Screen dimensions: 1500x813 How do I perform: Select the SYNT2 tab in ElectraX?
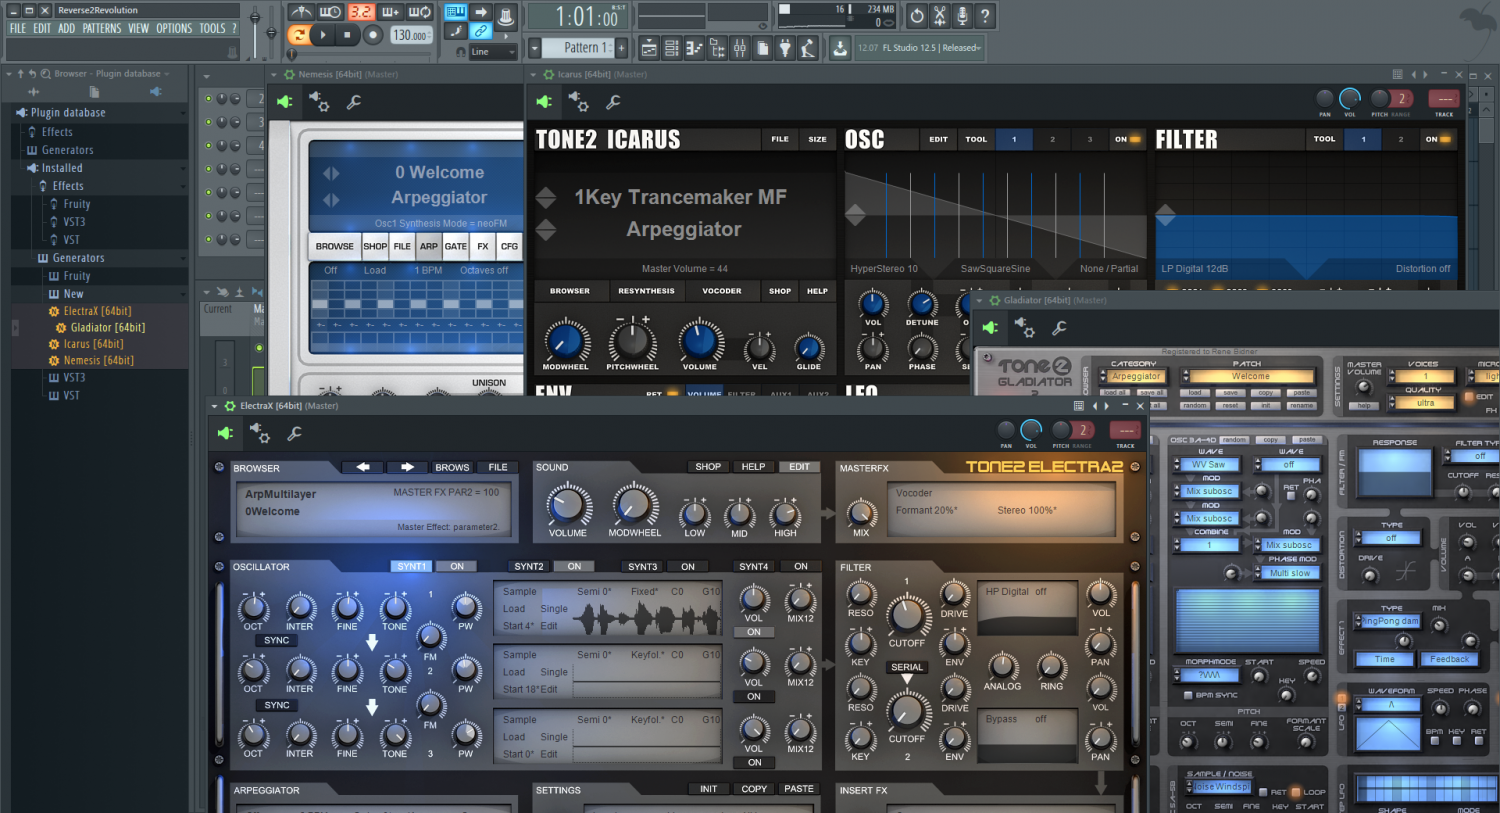pos(529,567)
